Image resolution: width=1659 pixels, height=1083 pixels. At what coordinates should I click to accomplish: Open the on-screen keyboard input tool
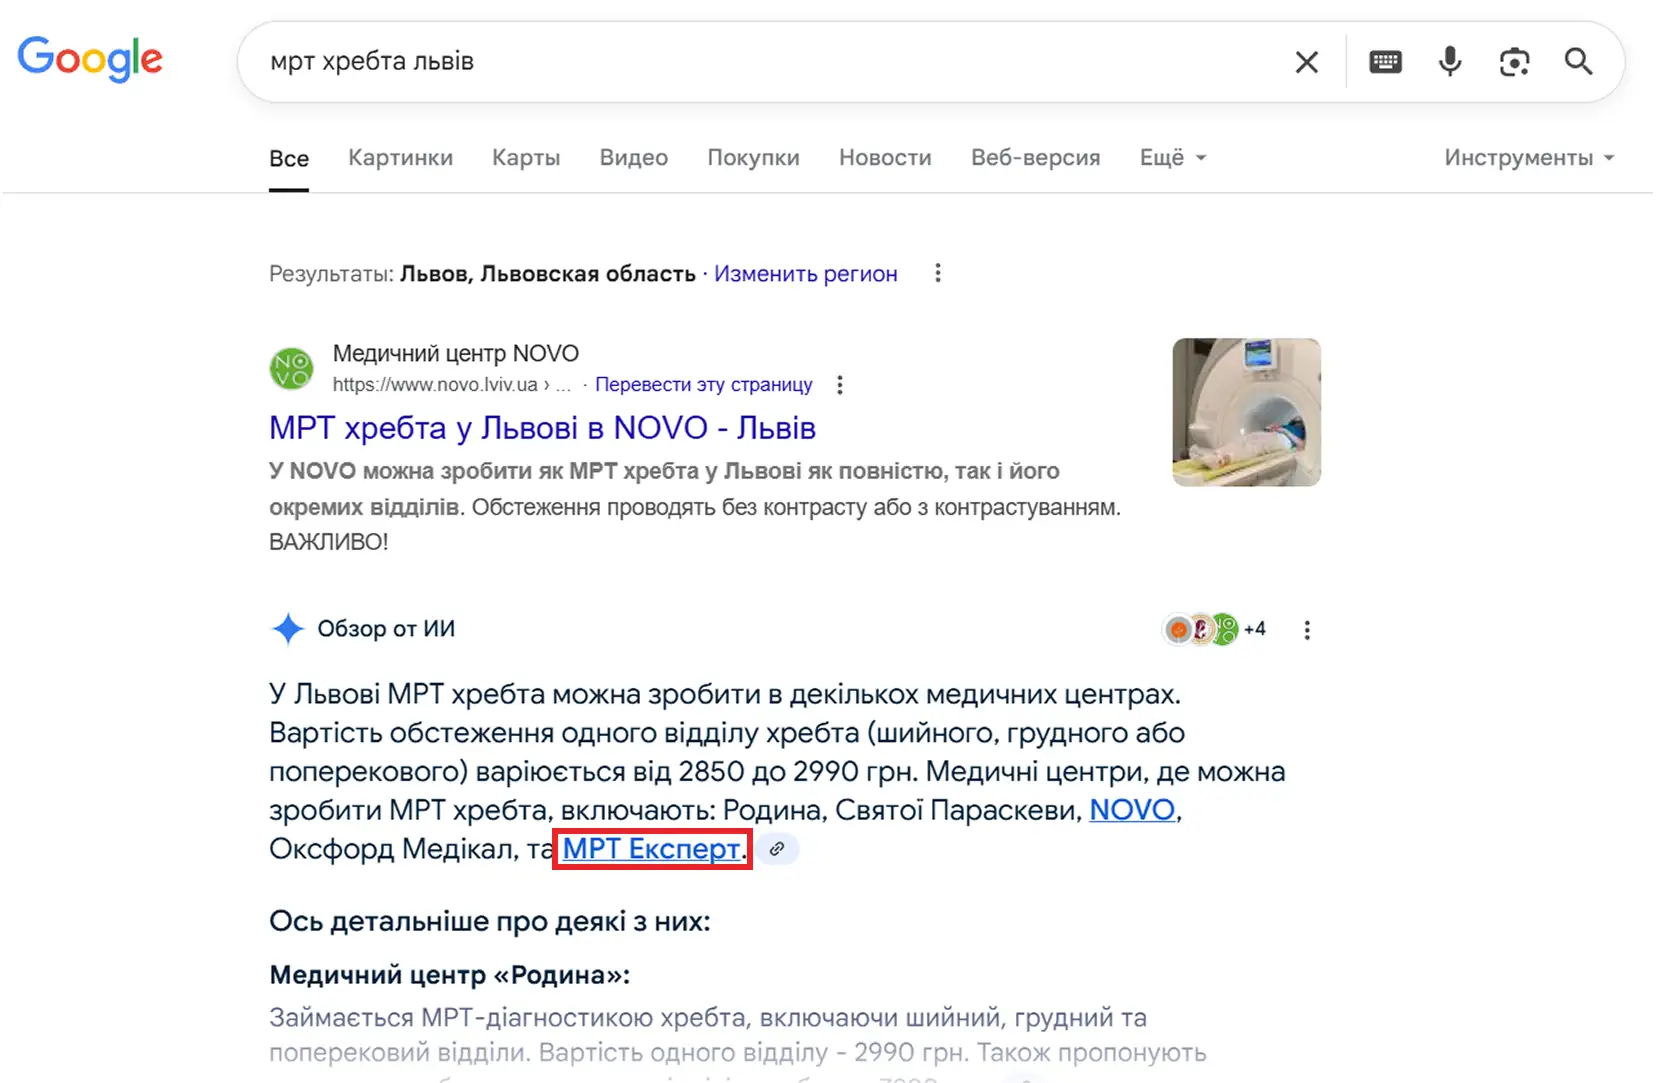click(1385, 62)
